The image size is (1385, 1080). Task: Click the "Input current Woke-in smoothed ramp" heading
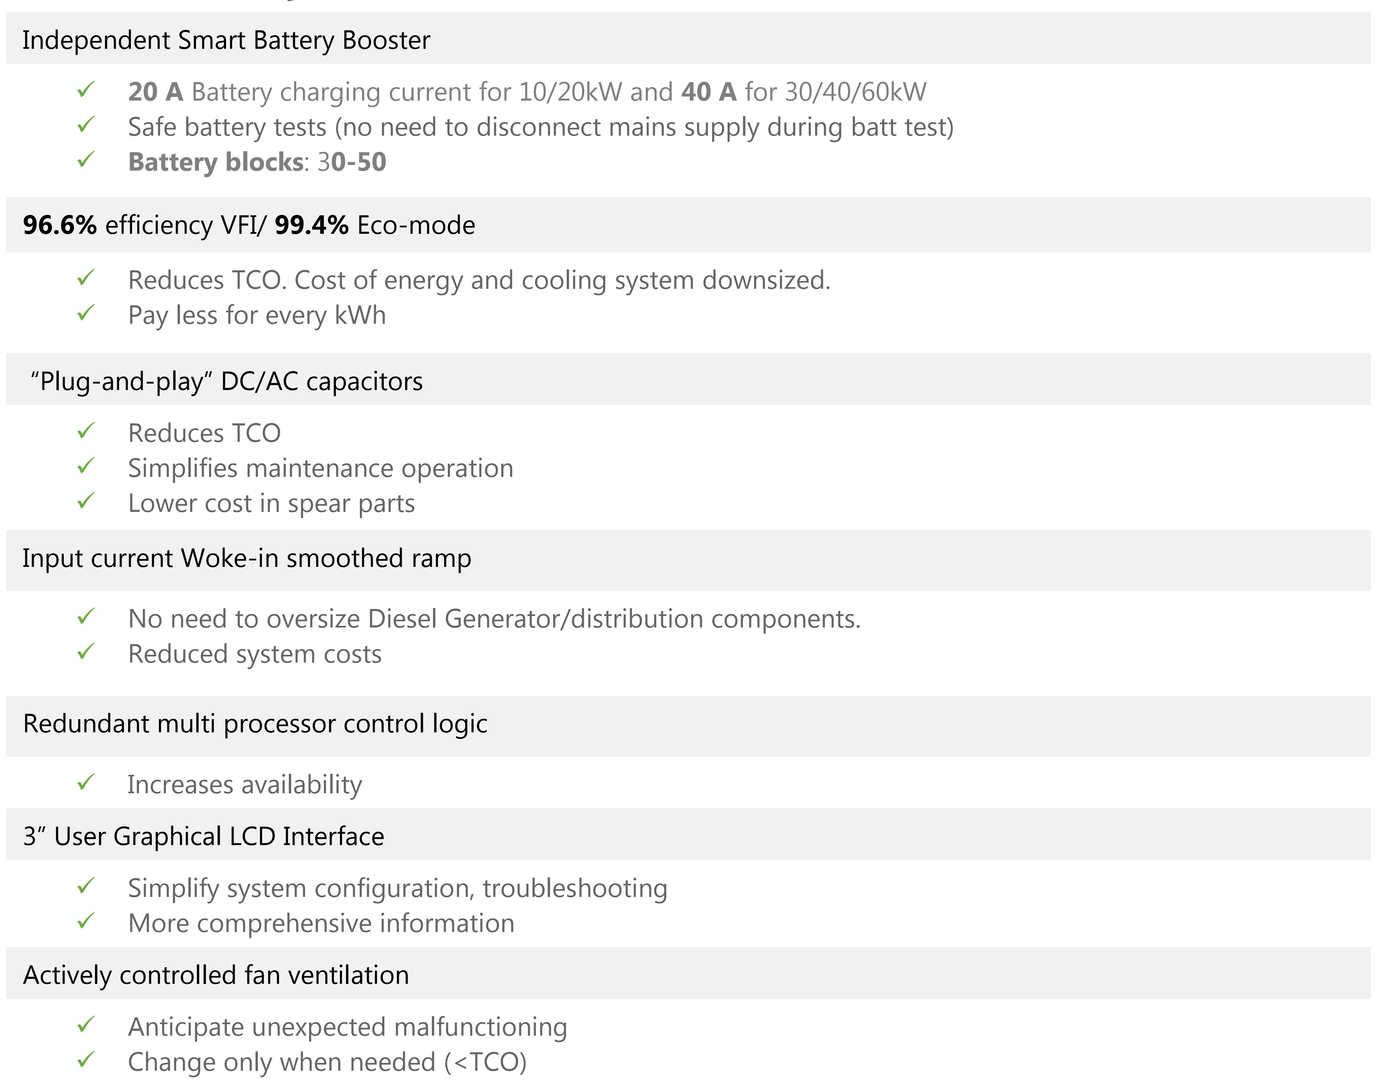tap(247, 558)
